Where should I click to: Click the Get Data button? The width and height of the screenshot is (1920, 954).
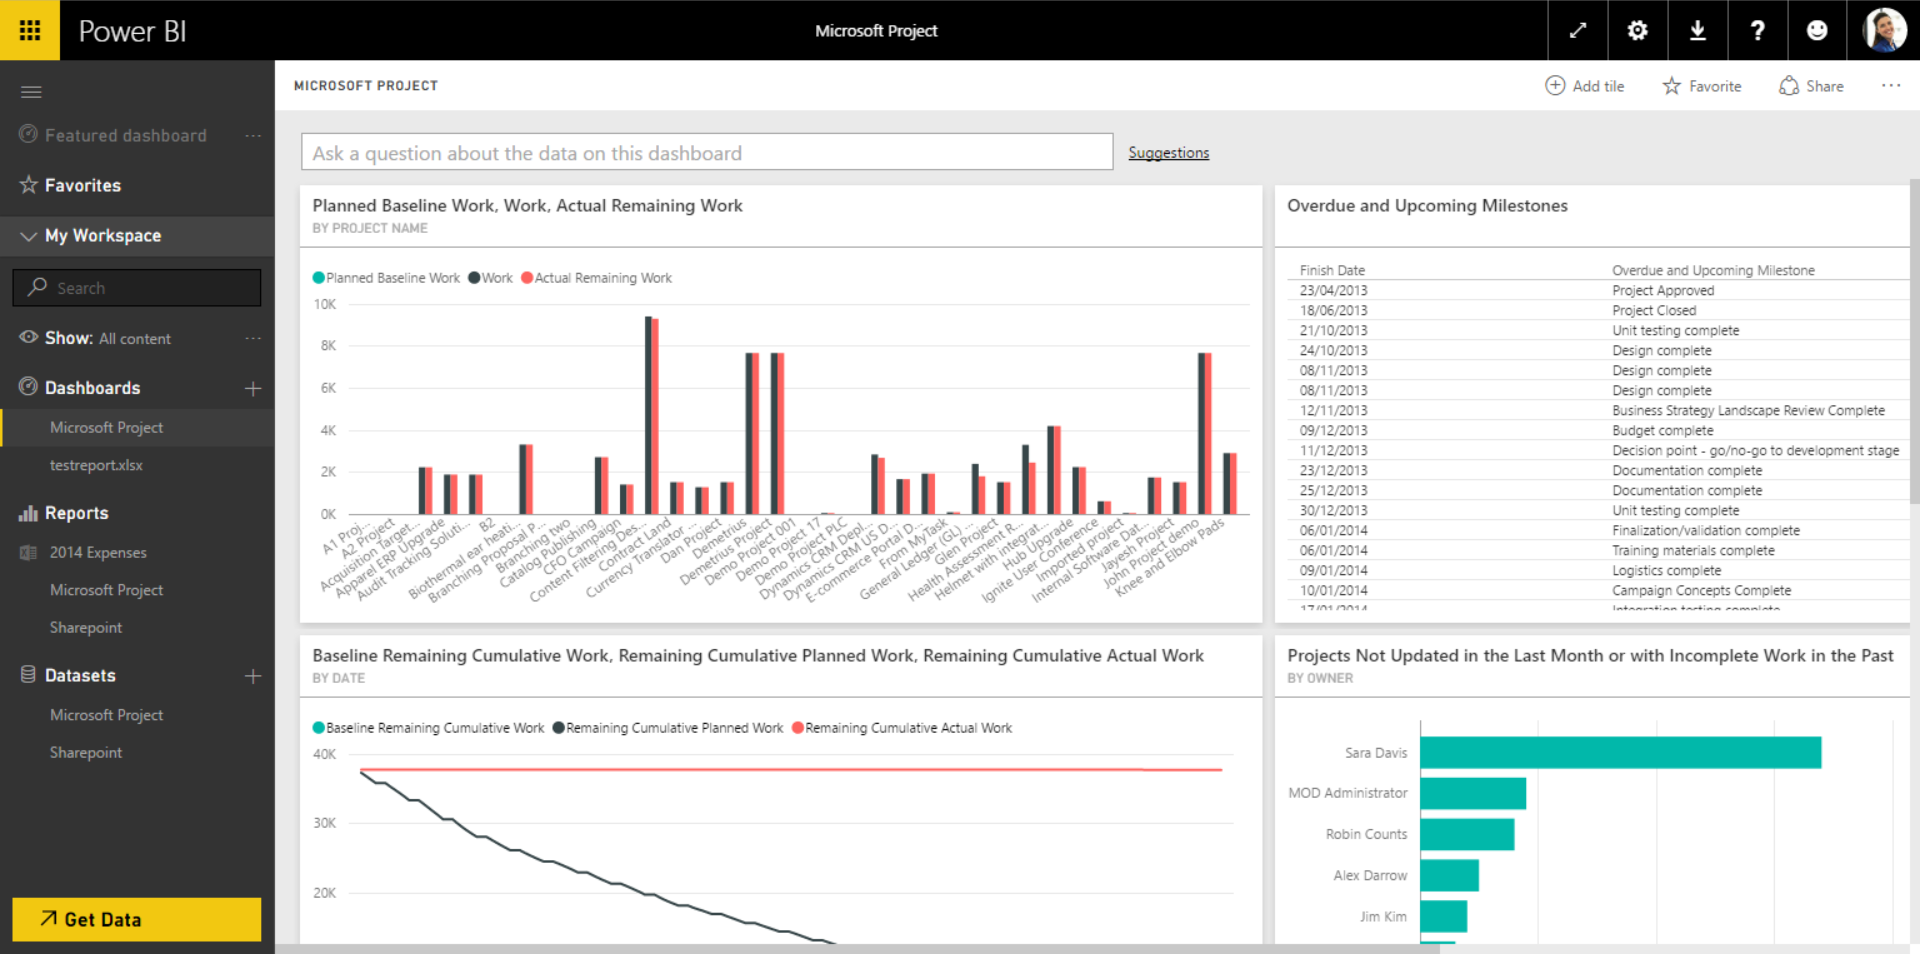pyautogui.click(x=136, y=919)
